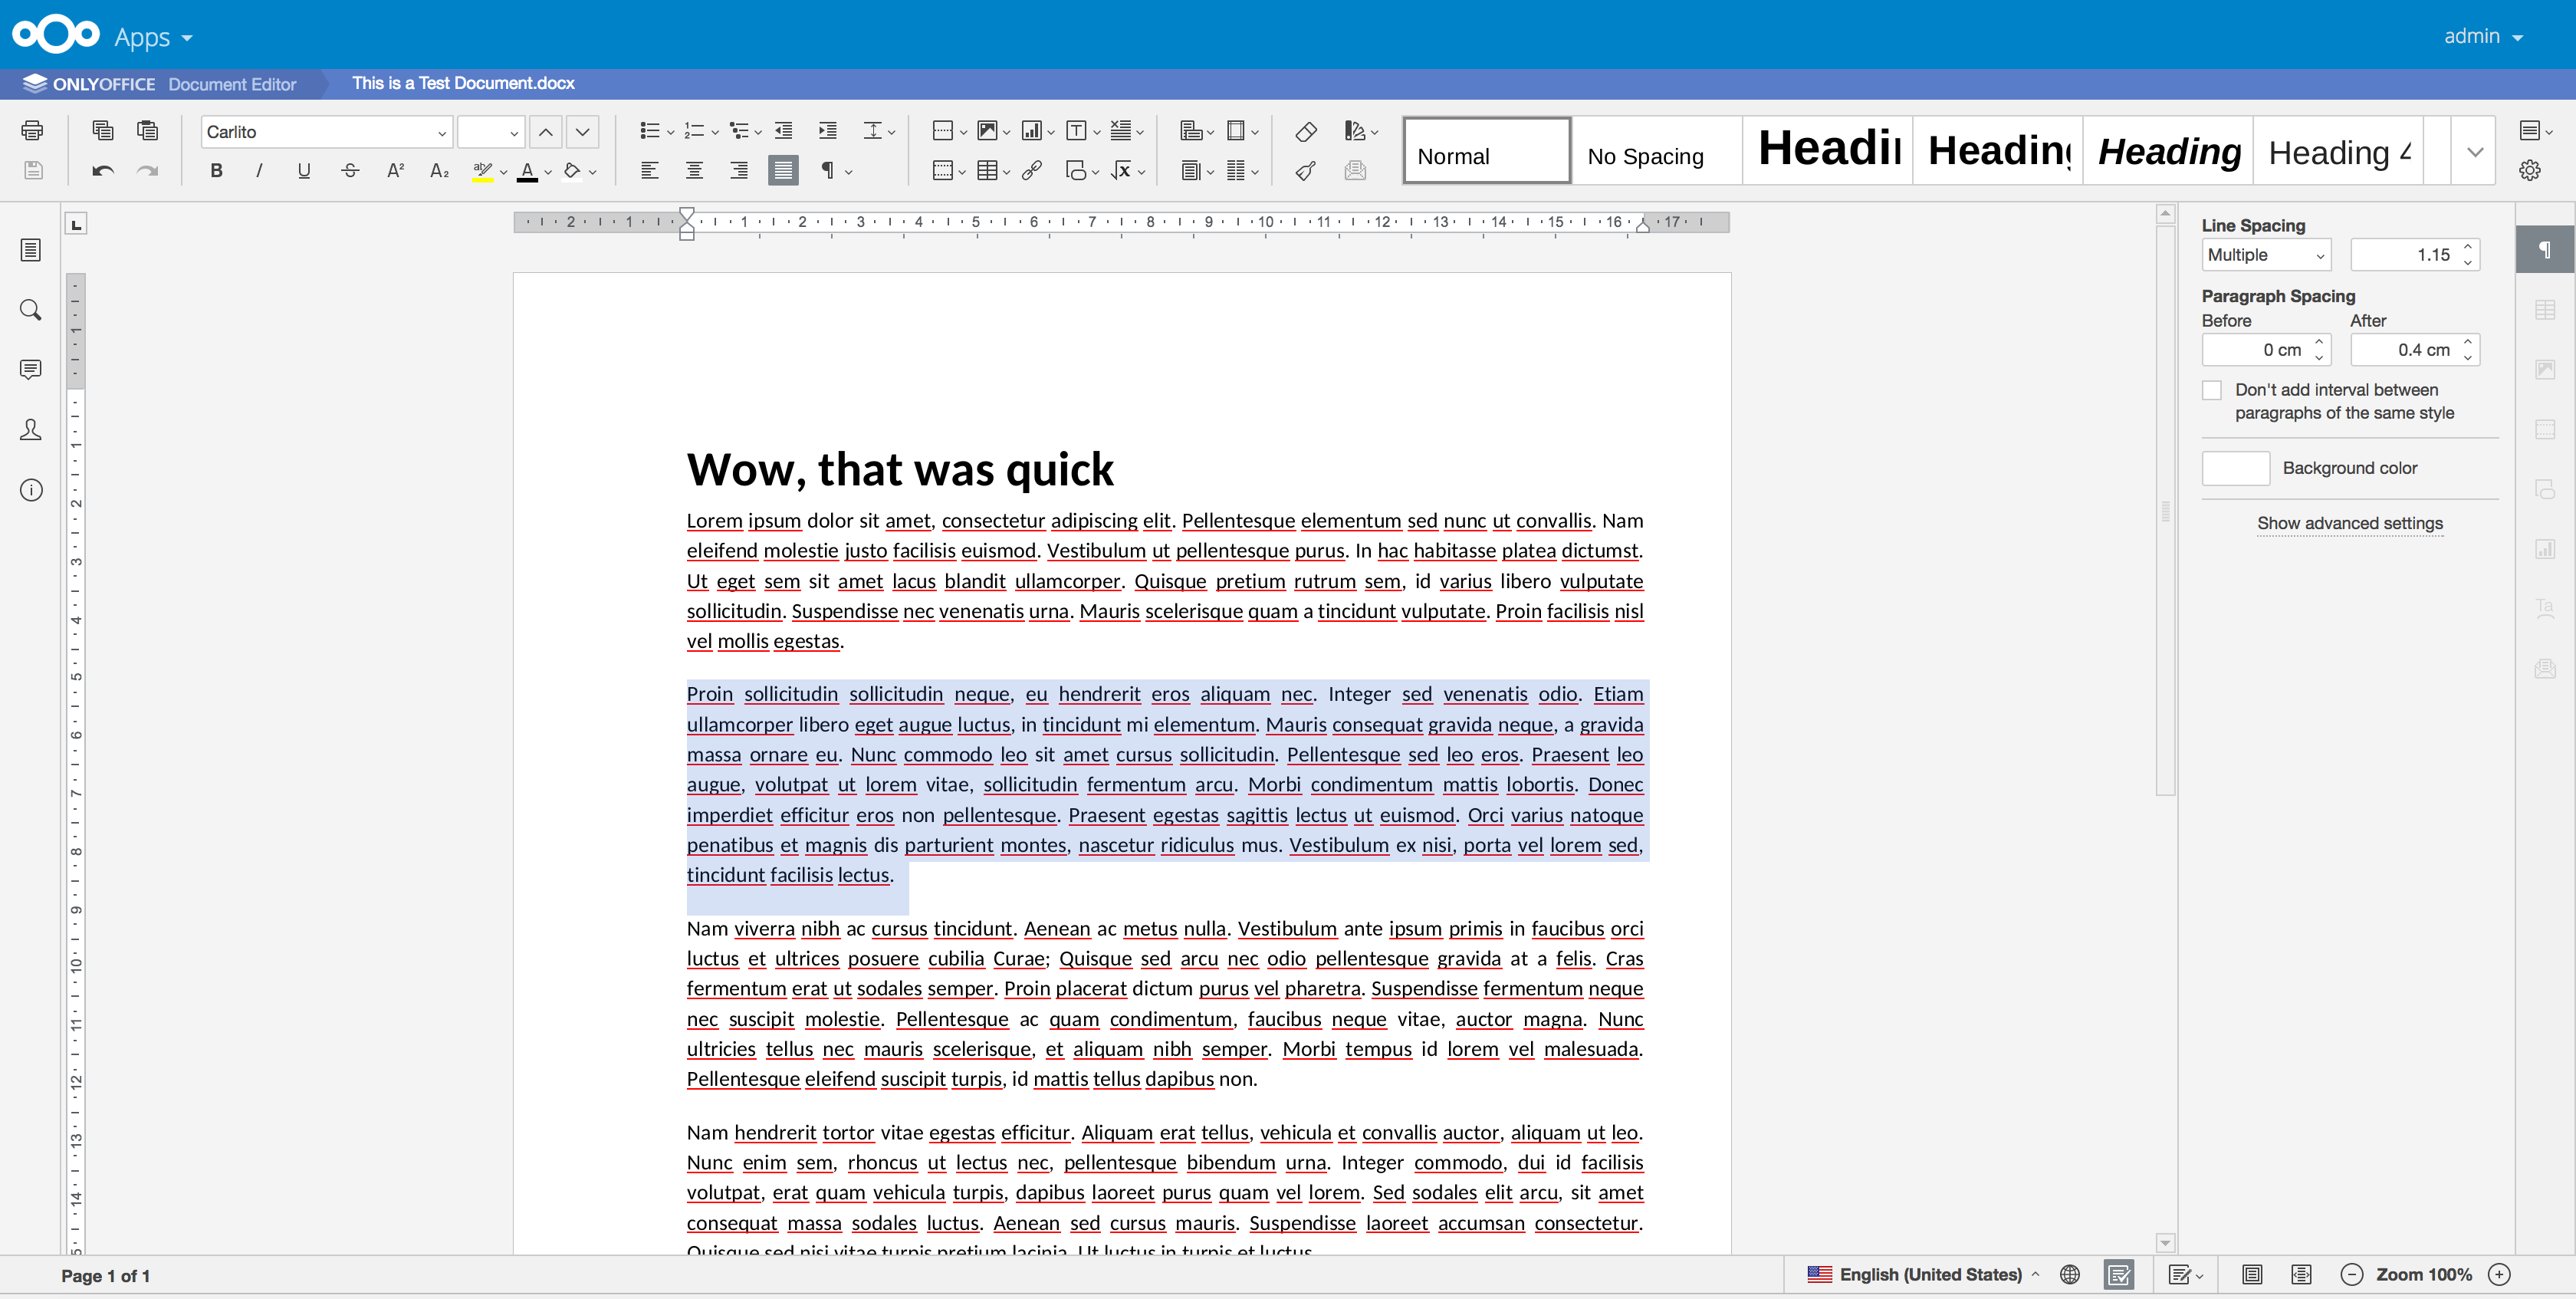Click the After spacing 0.4 cm field
Image resolution: width=2576 pixels, height=1299 pixels.
pyautogui.click(x=2414, y=350)
